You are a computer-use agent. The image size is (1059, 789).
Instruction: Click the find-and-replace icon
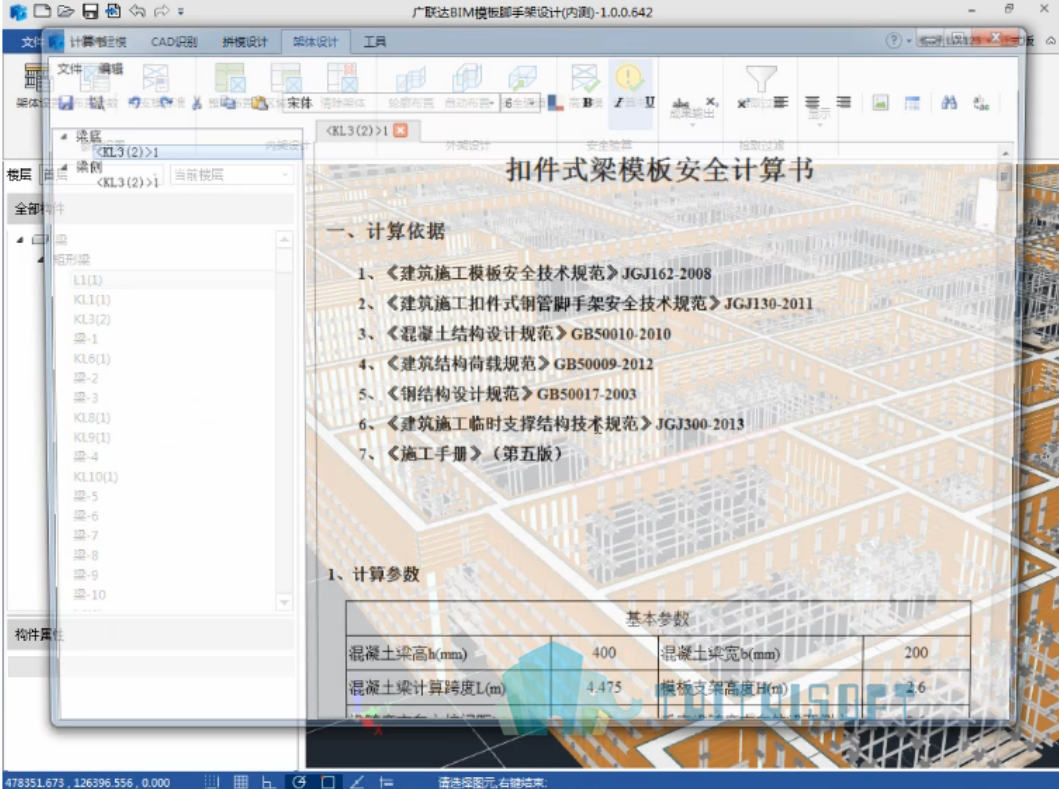pos(981,103)
